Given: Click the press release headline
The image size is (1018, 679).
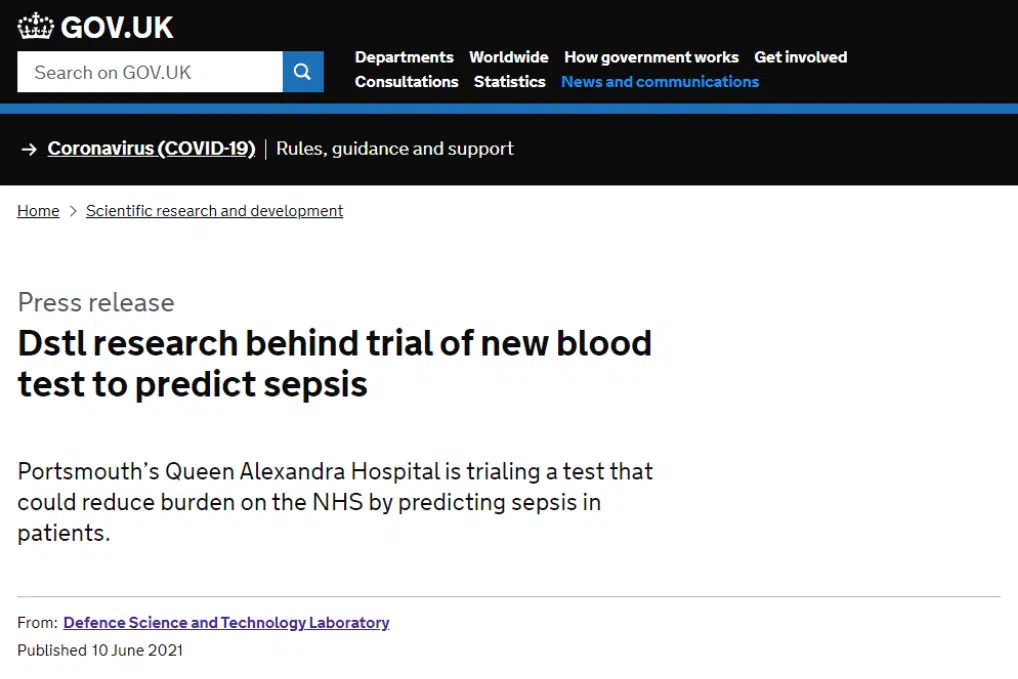Looking at the screenshot, I should [334, 364].
